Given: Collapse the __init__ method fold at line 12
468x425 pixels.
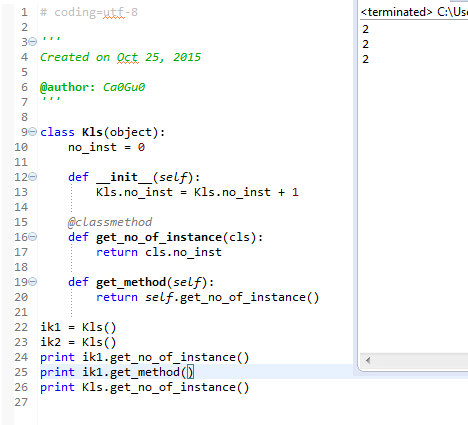Looking at the screenshot, I should click(32, 177).
